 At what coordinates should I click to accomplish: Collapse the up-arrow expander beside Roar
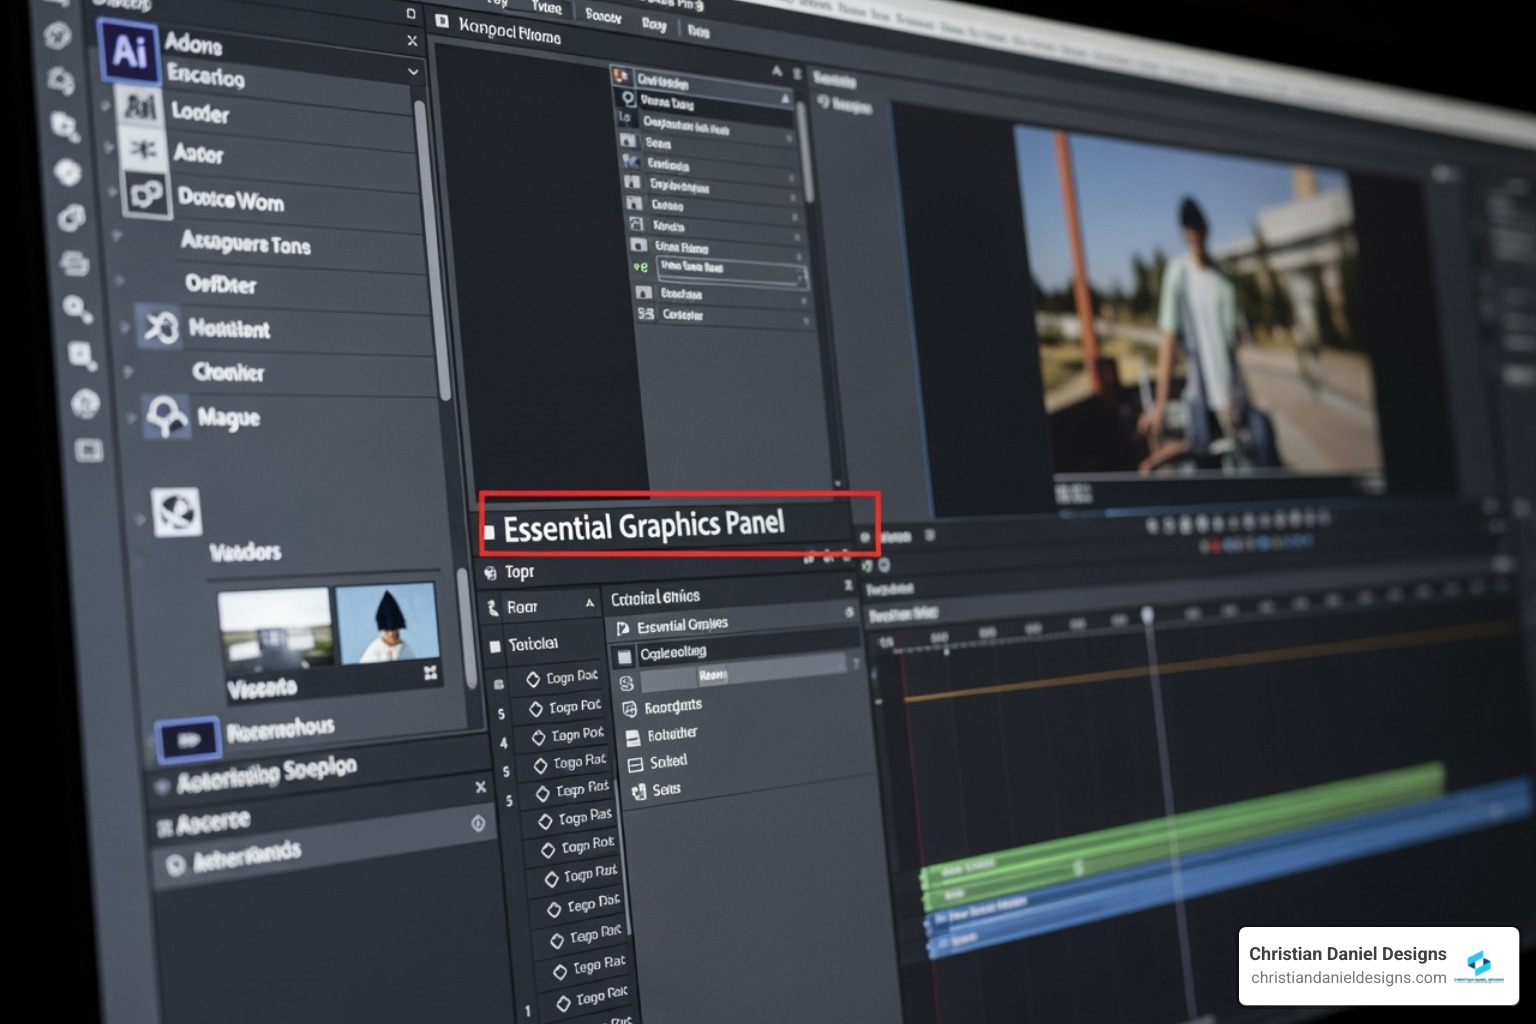point(591,604)
